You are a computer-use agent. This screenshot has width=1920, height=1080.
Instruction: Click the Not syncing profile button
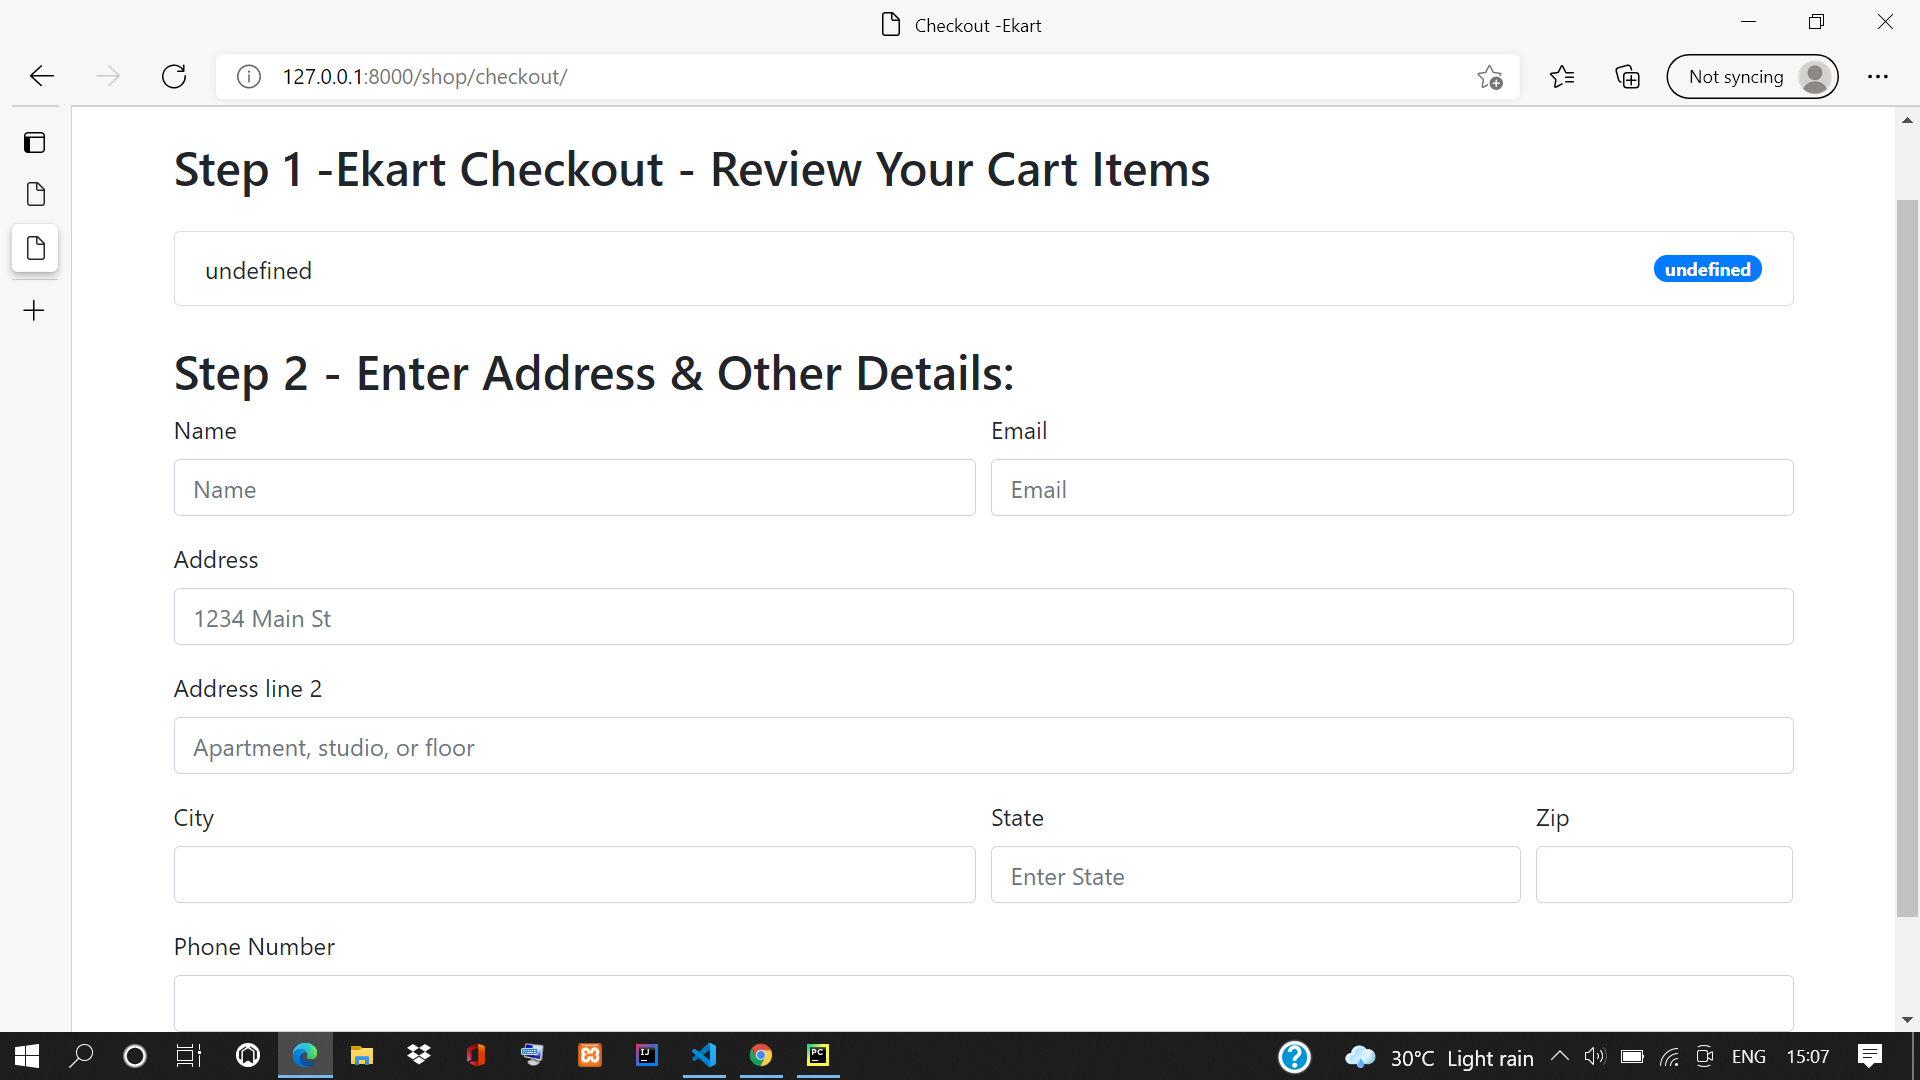1752,76
